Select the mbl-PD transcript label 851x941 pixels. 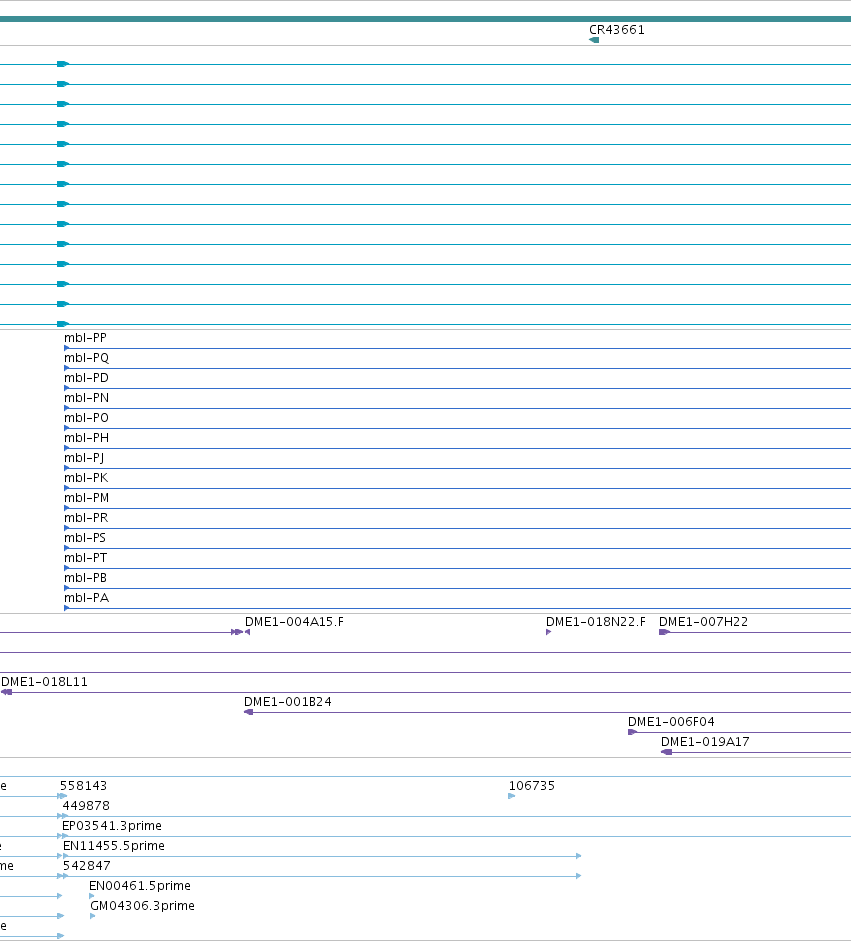tap(86, 377)
